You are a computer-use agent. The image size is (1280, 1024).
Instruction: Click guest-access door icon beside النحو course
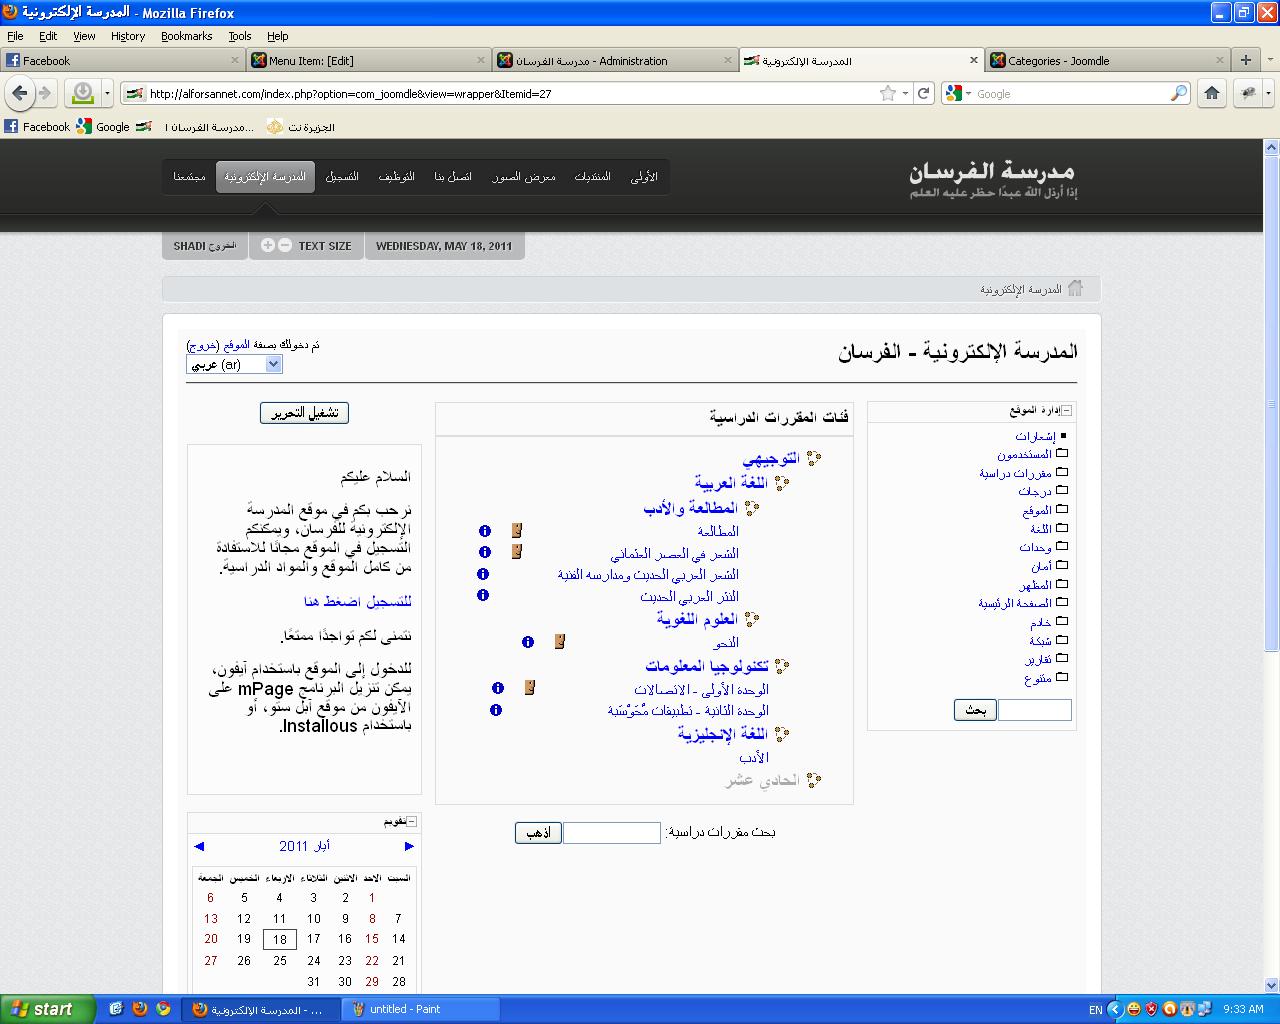click(560, 642)
